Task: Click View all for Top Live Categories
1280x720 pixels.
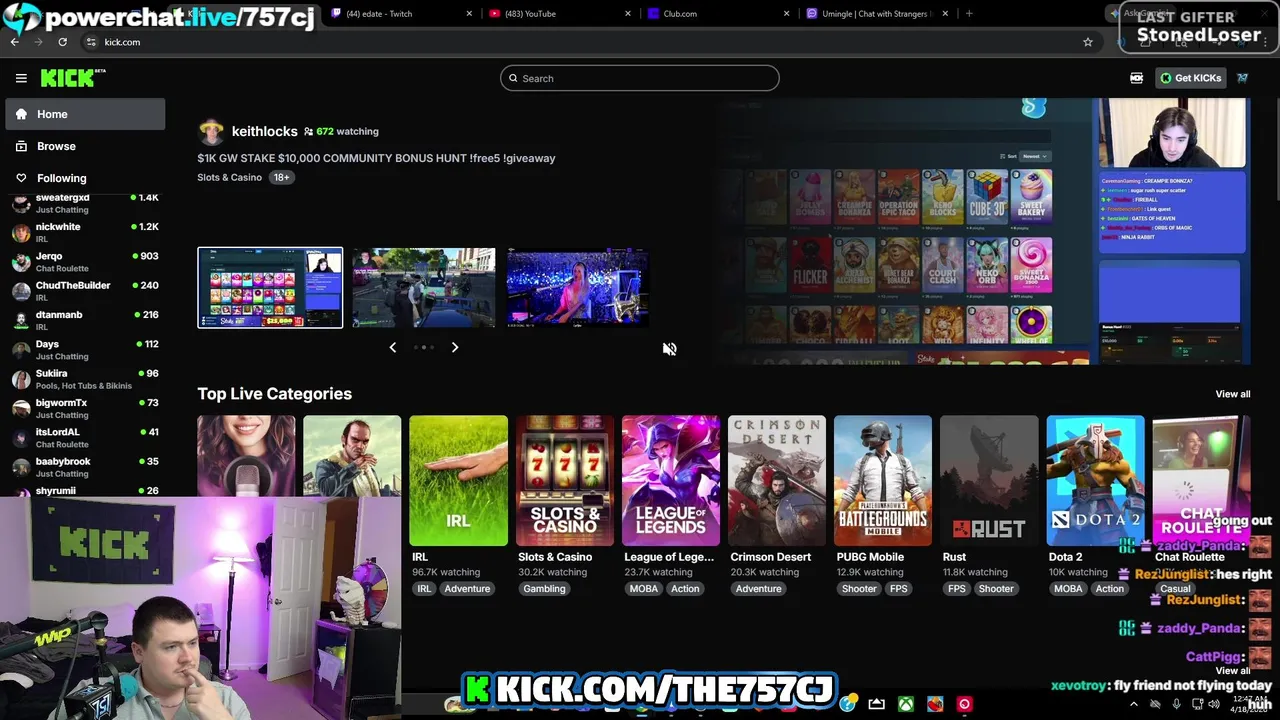Action: (x=1232, y=394)
